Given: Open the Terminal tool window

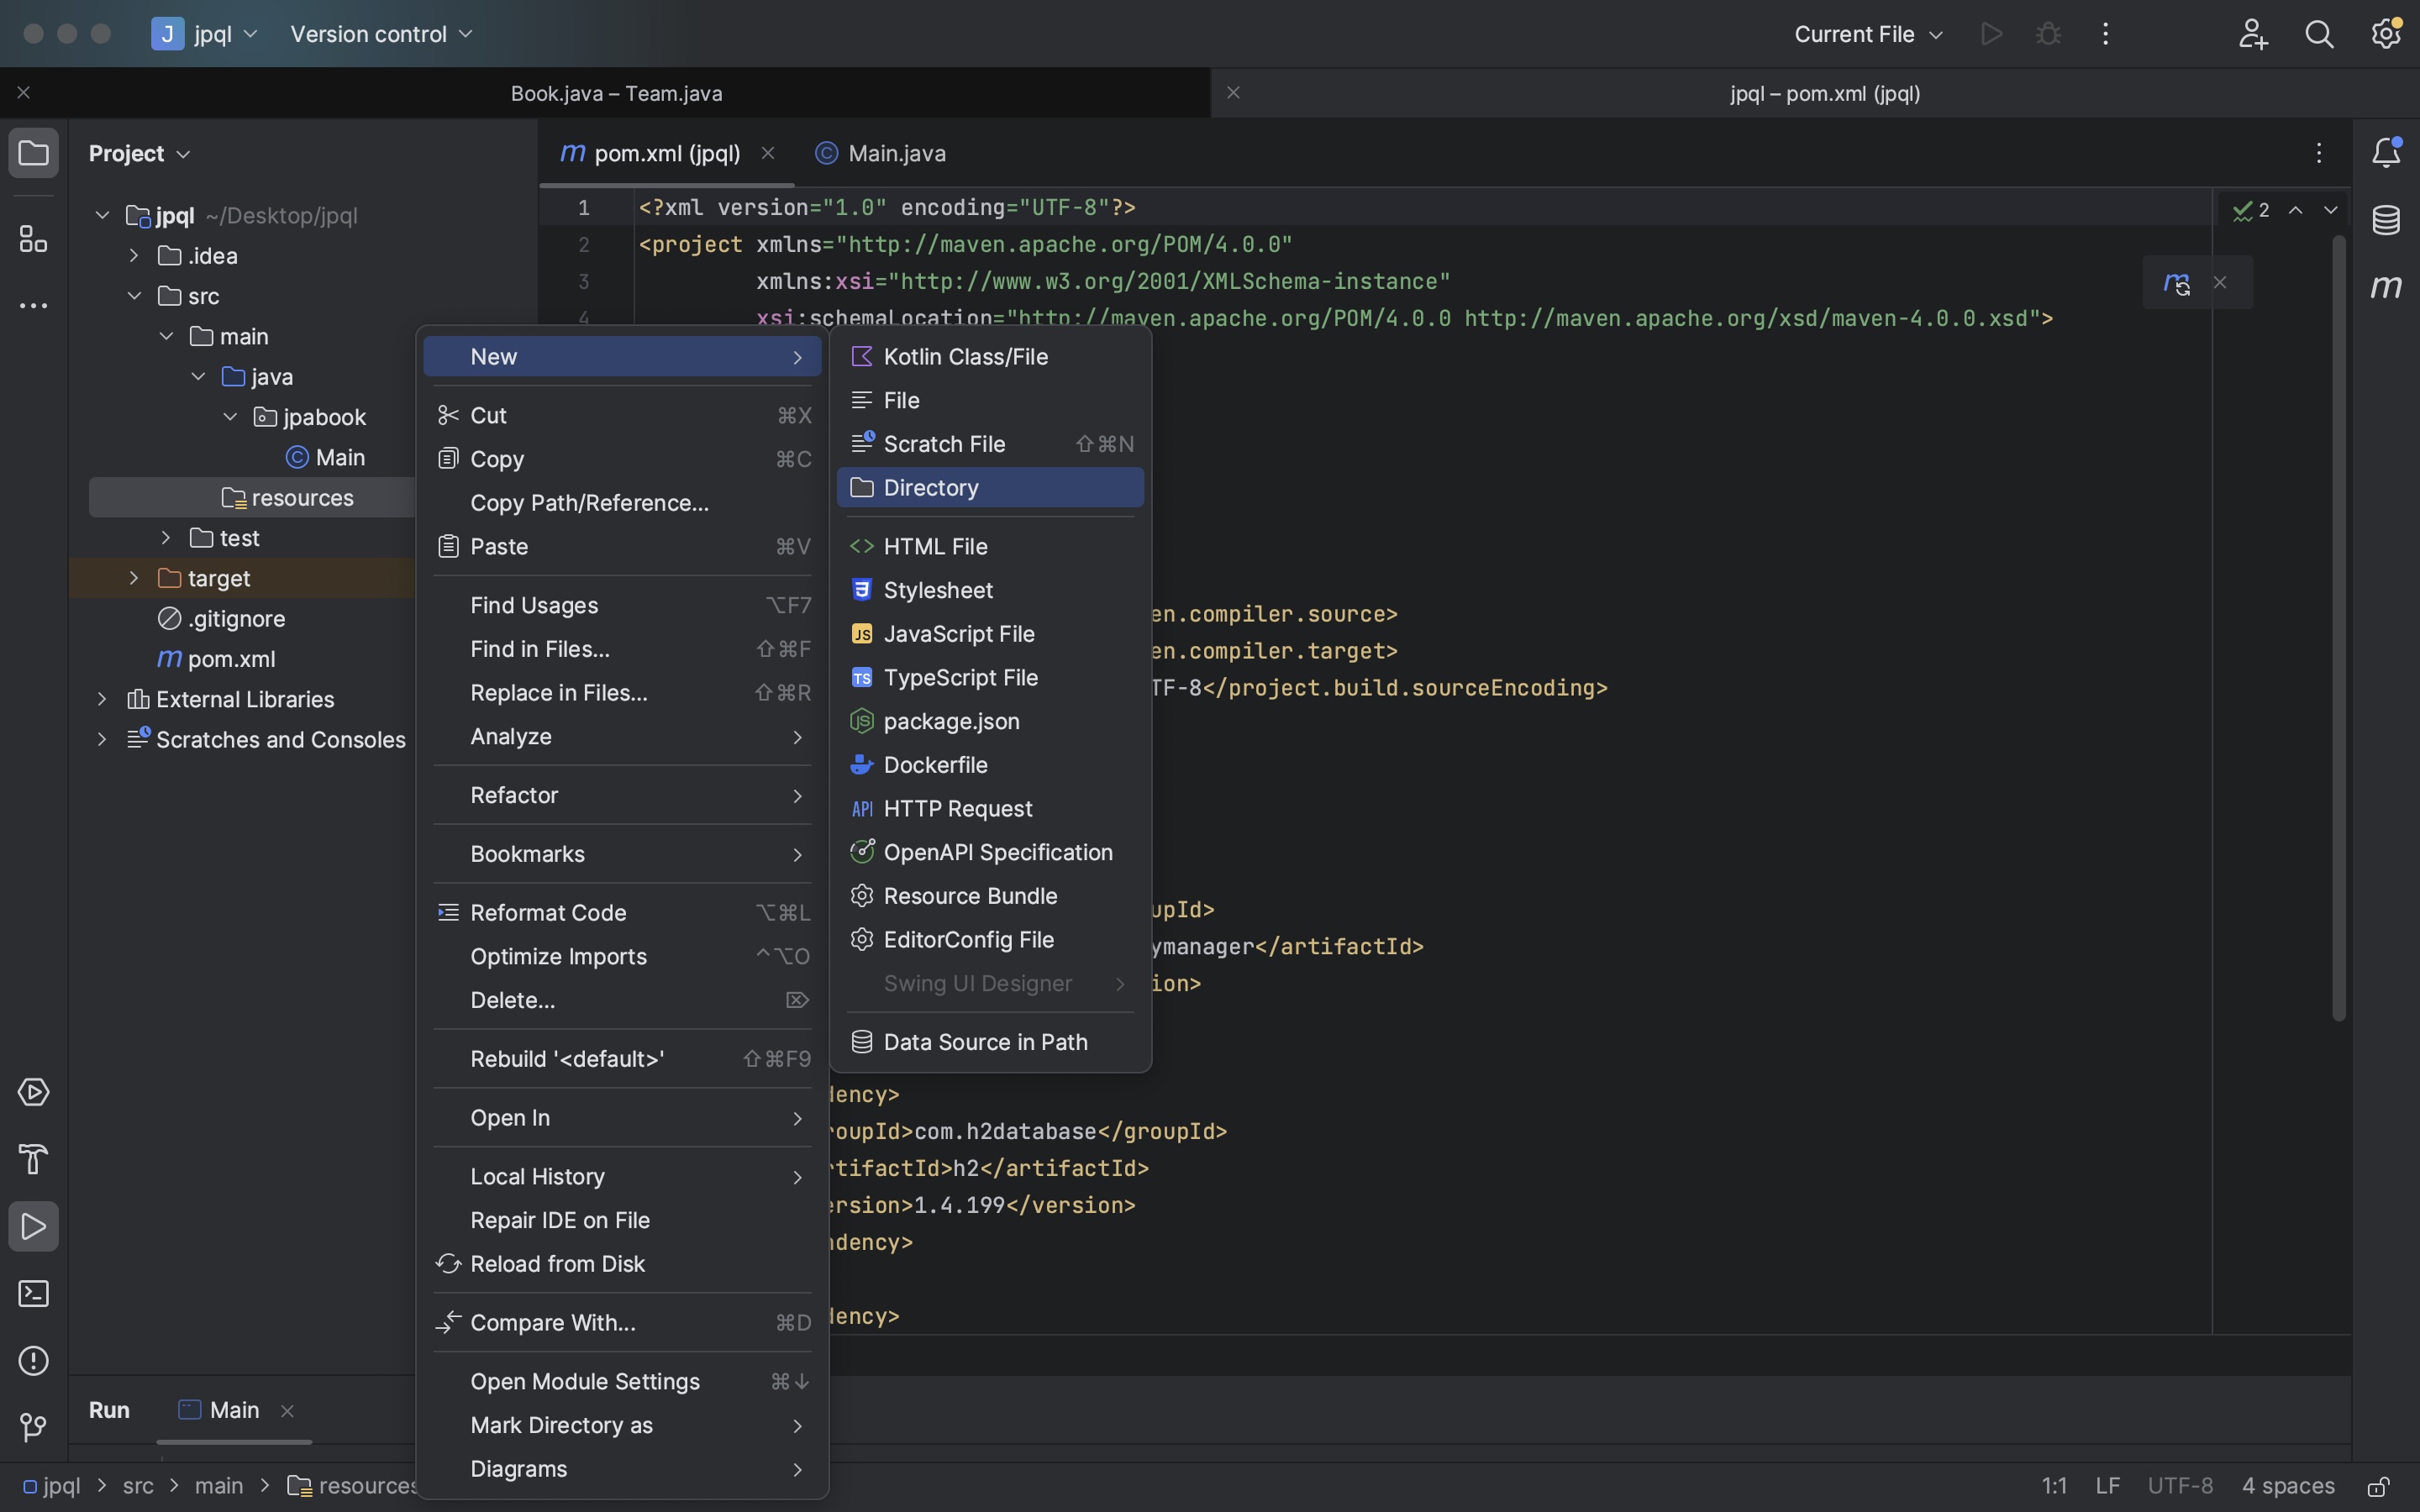Looking at the screenshot, I should pyautogui.click(x=33, y=1294).
